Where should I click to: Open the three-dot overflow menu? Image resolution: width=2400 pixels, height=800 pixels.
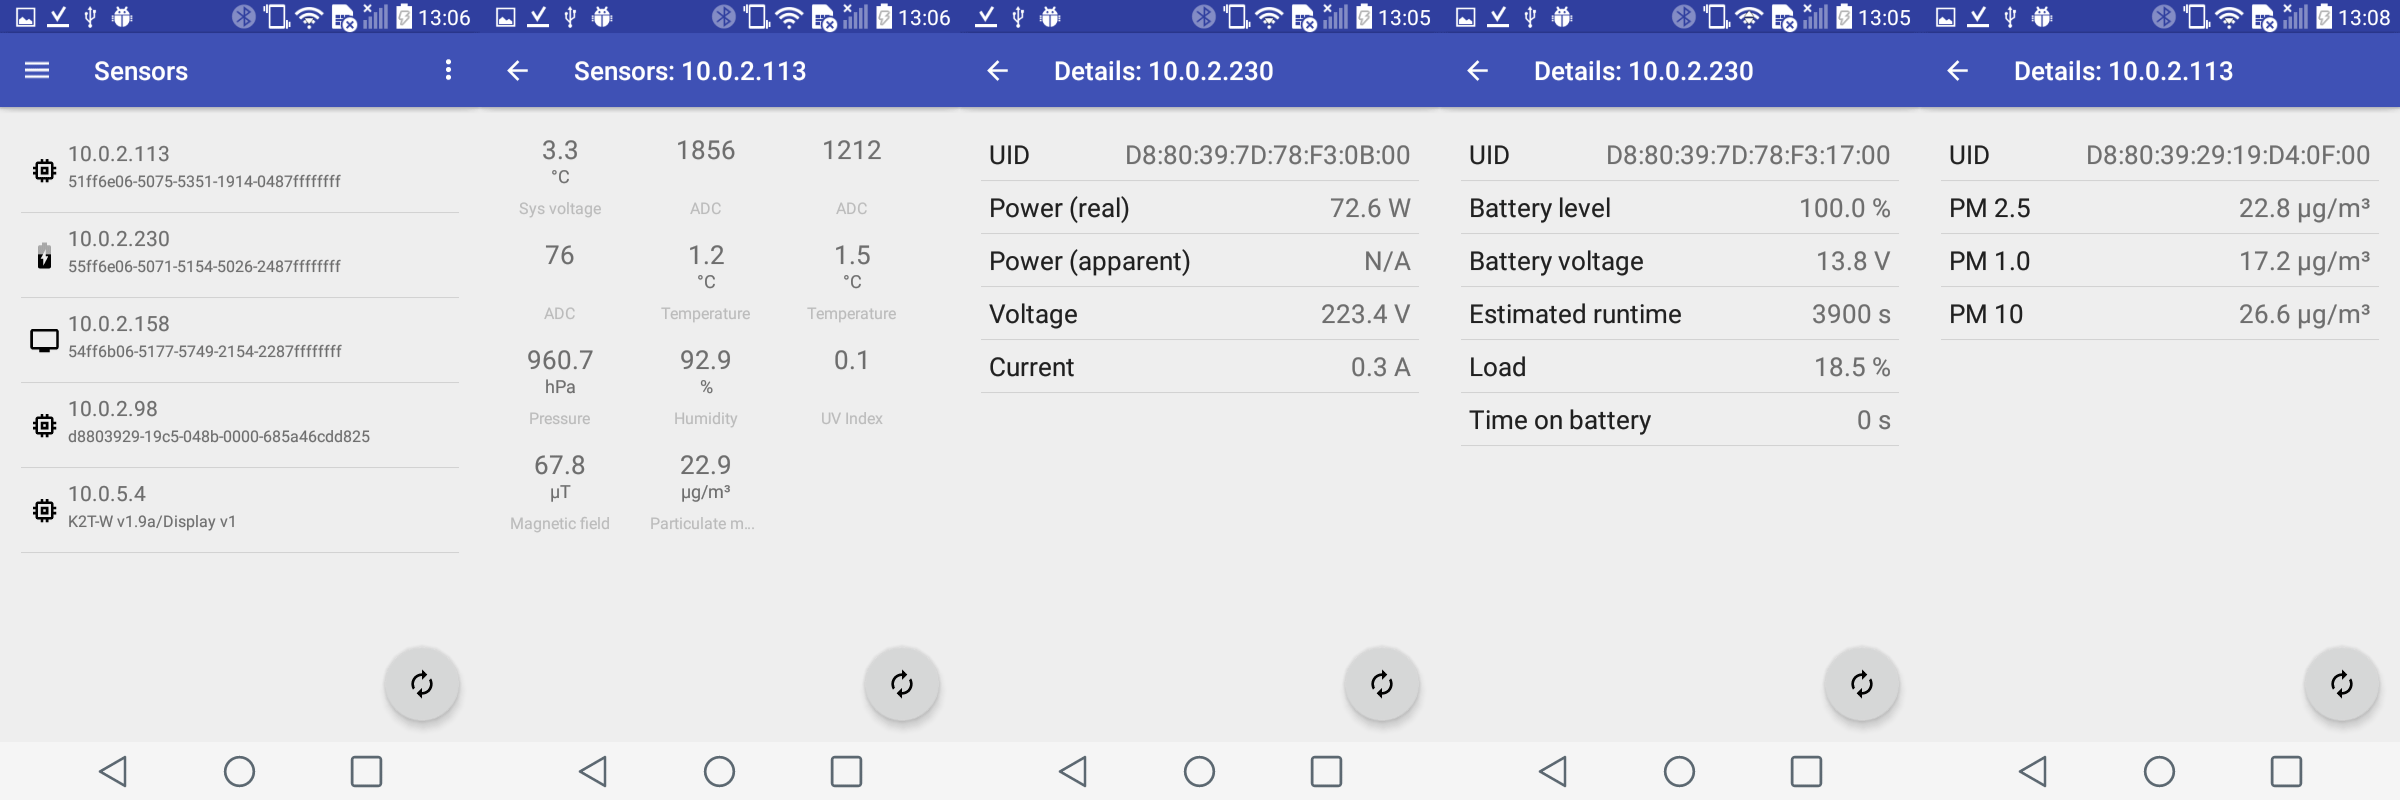tap(448, 70)
